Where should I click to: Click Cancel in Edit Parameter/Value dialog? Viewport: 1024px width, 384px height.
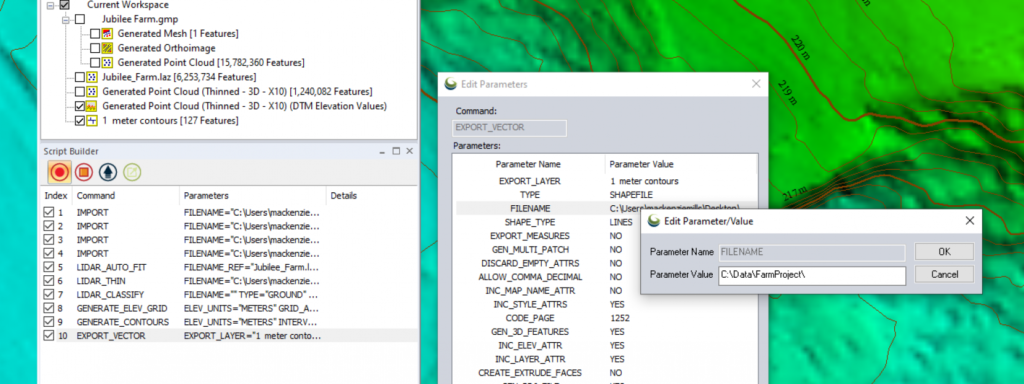click(944, 274)
